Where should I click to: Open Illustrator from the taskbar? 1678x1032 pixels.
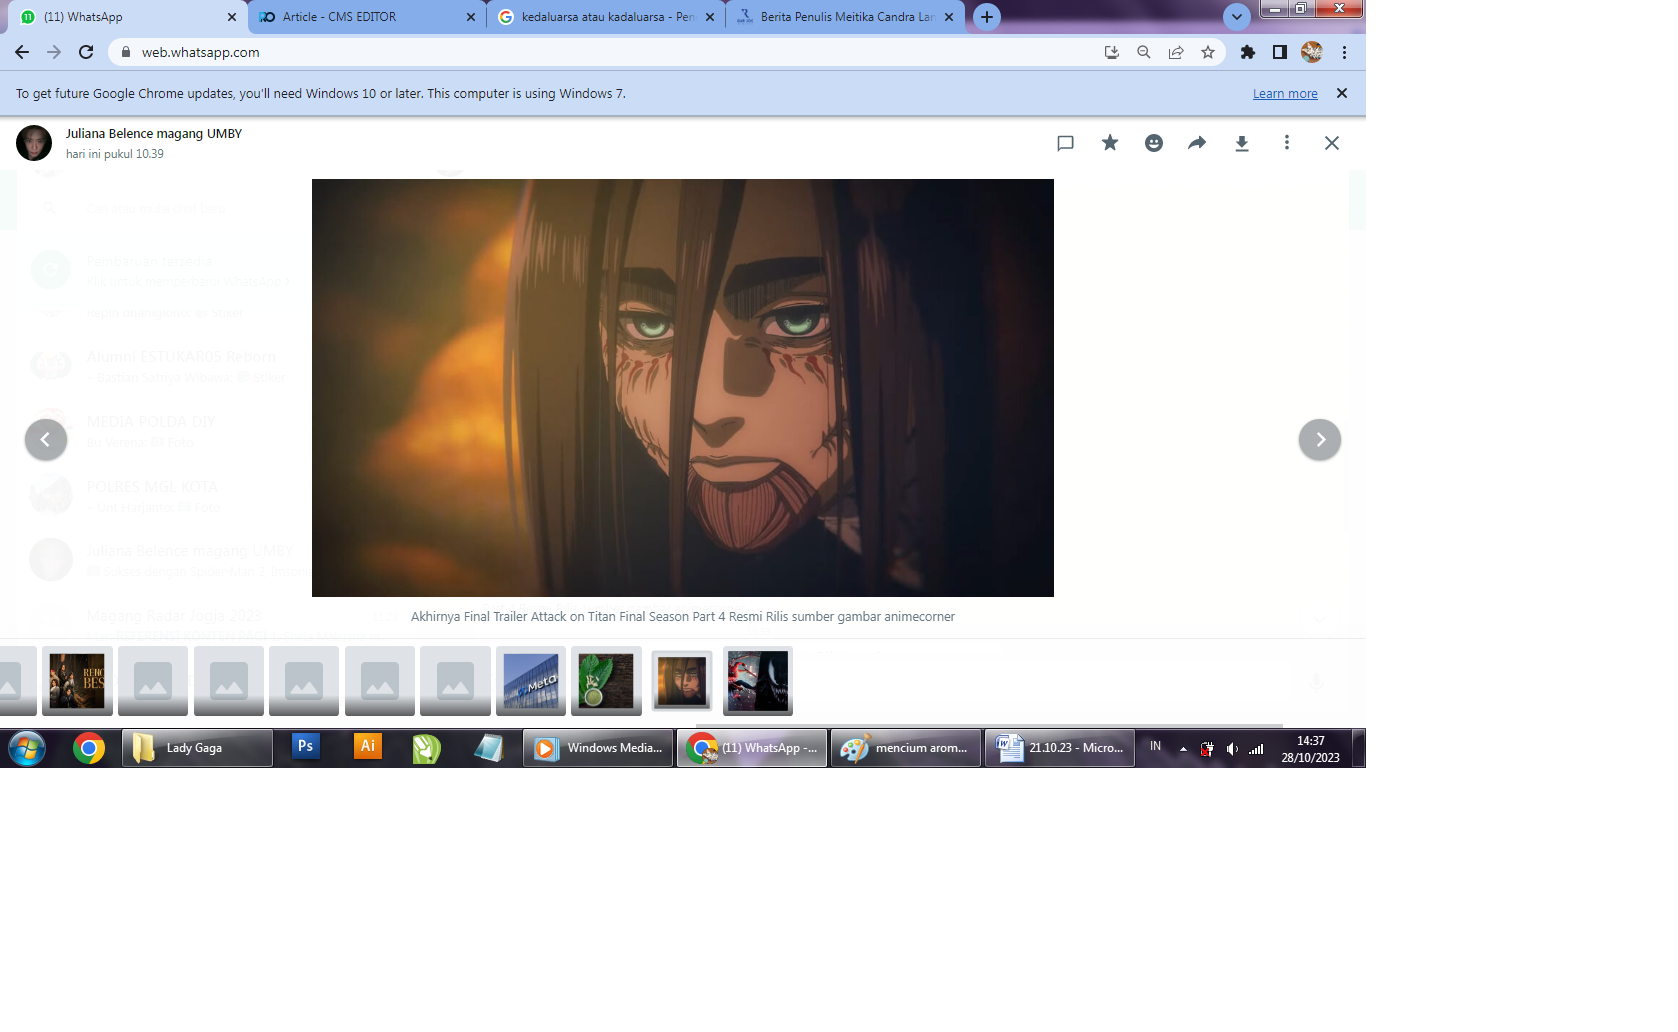[x=368, y=746]
